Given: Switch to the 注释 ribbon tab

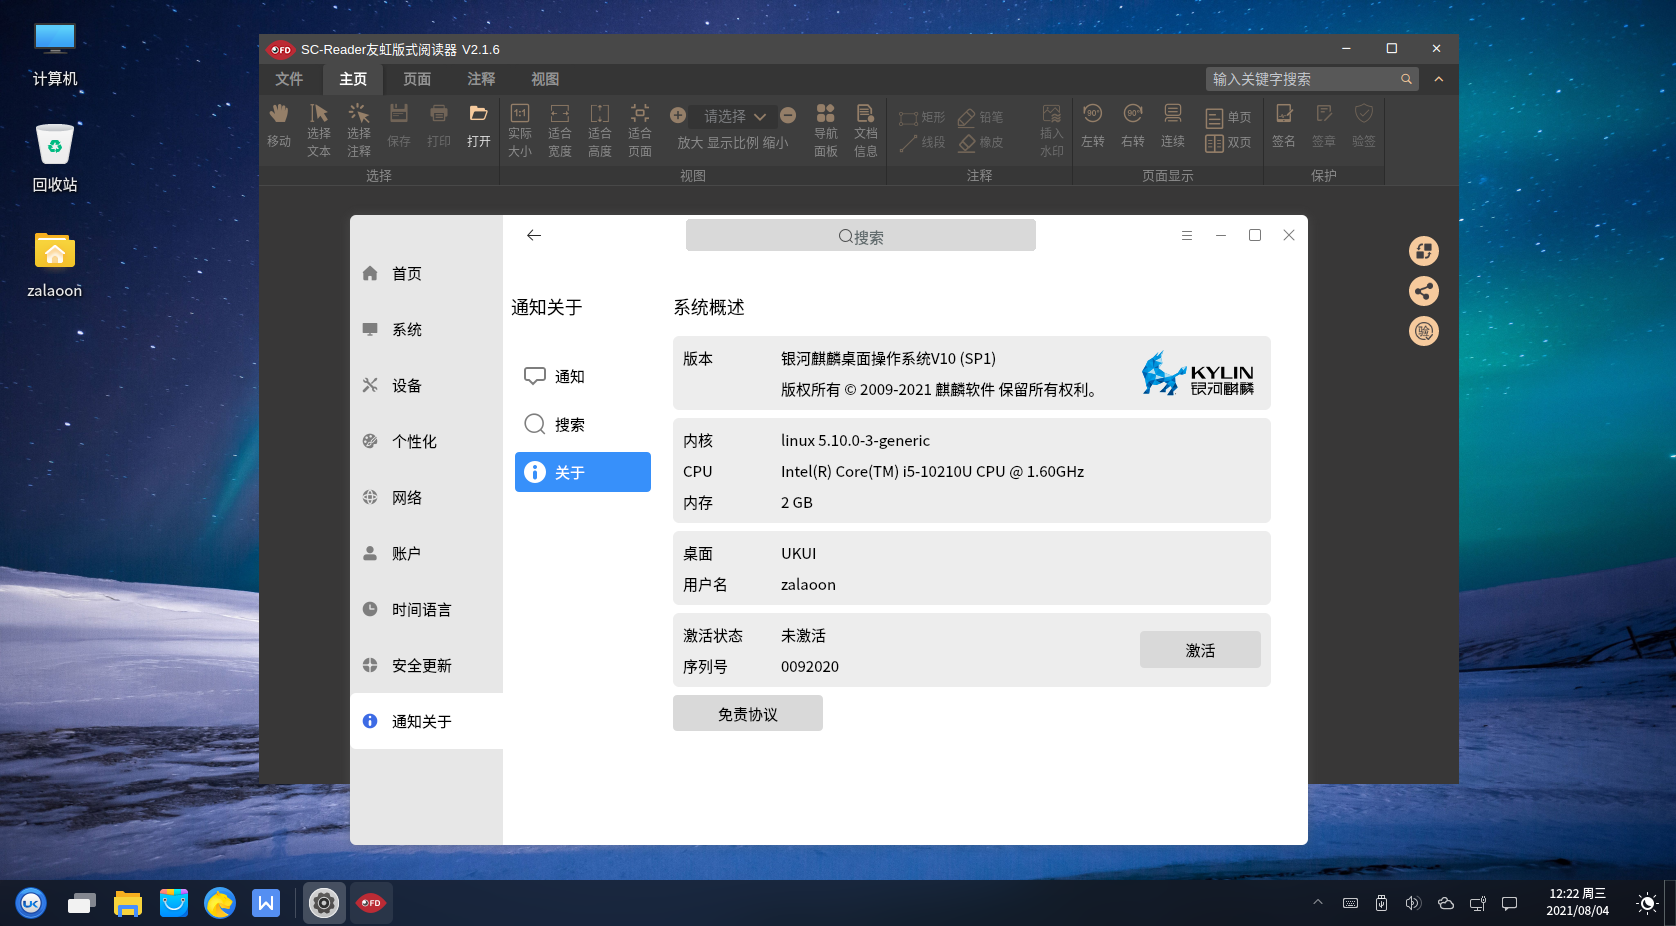Looking at the screenshot, I should (481, 79).
